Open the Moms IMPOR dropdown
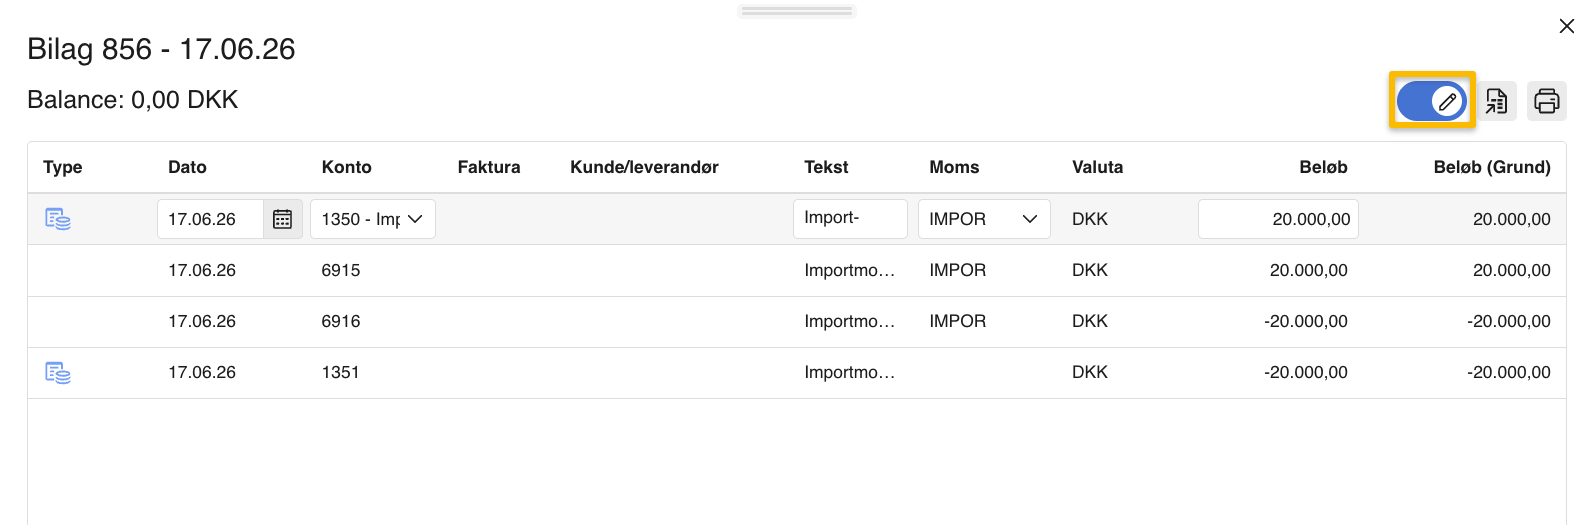Screen dimensions: 1593x525 point(984,219)
